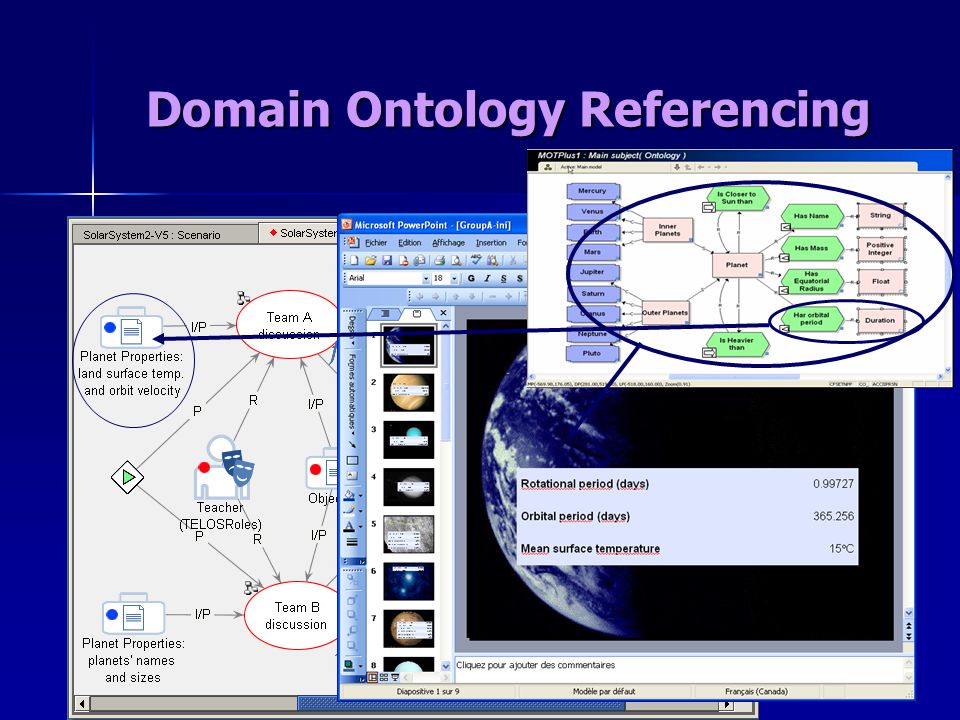
Task: Click Open folder icon in PowerPoint toolbar
Action: (370, 260)
